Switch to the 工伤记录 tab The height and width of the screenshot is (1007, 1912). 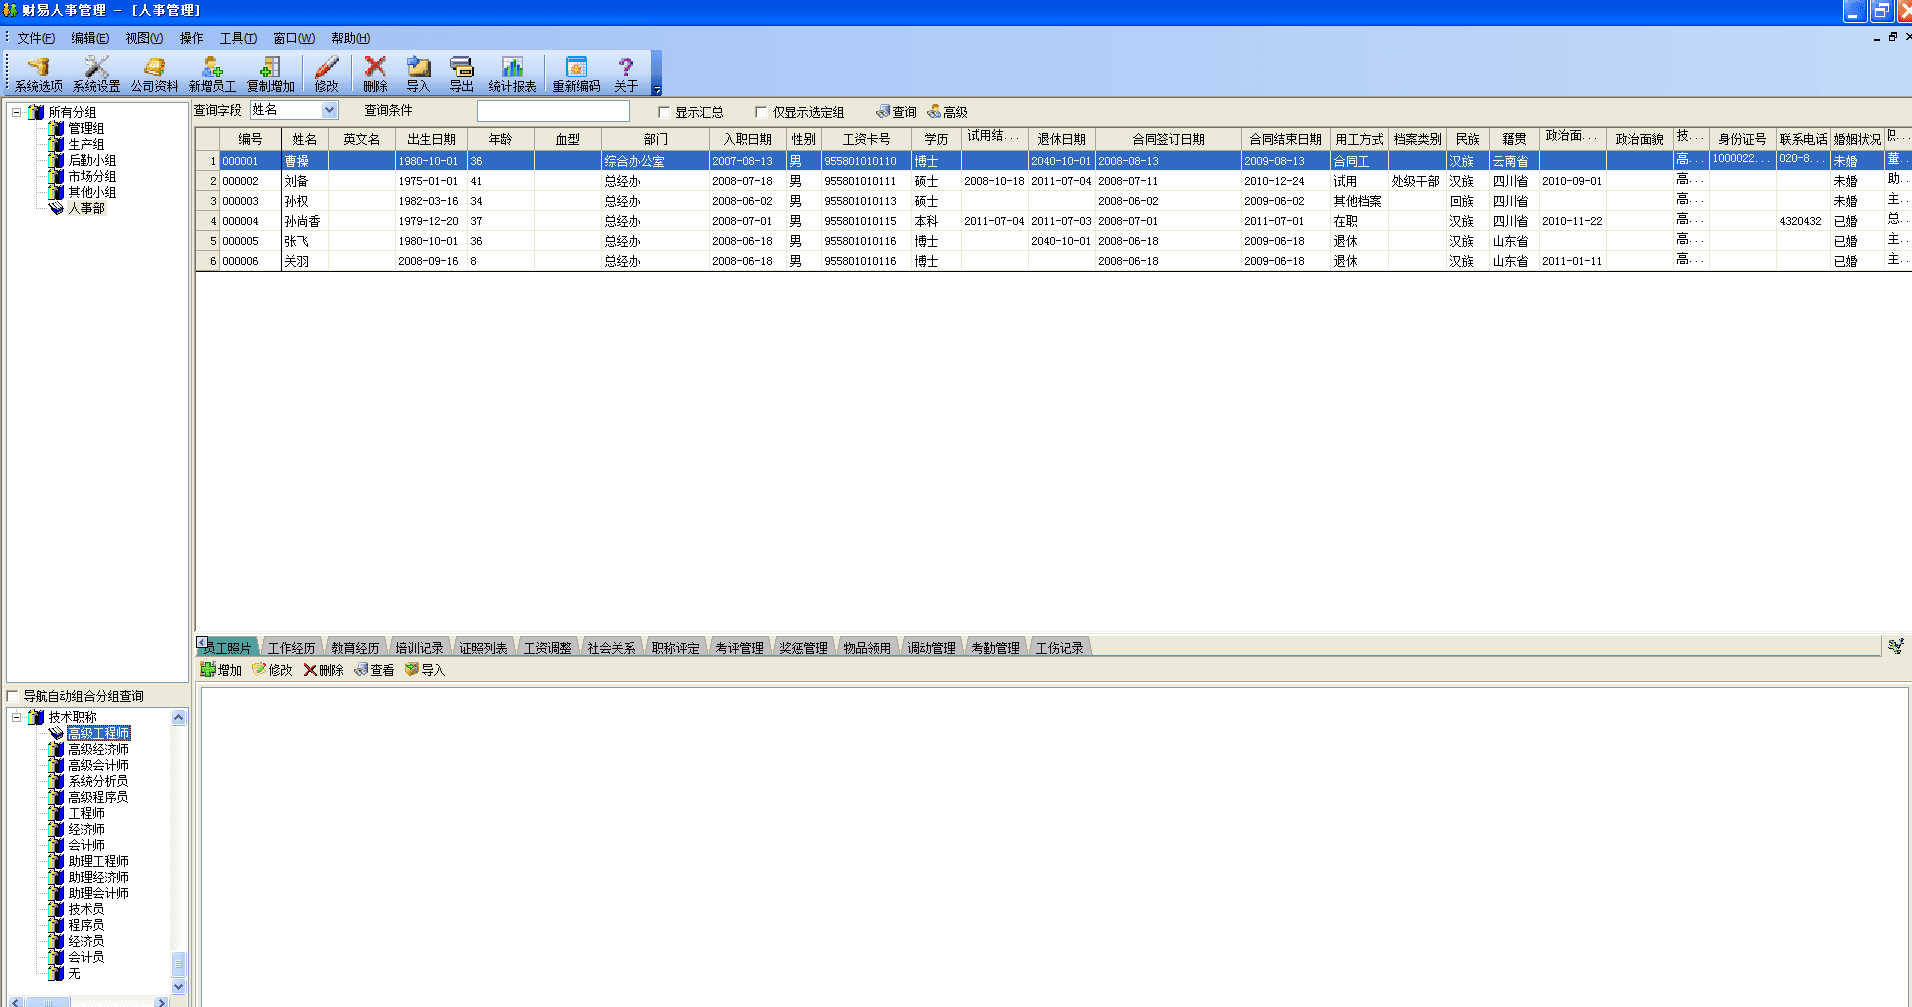1059,648
